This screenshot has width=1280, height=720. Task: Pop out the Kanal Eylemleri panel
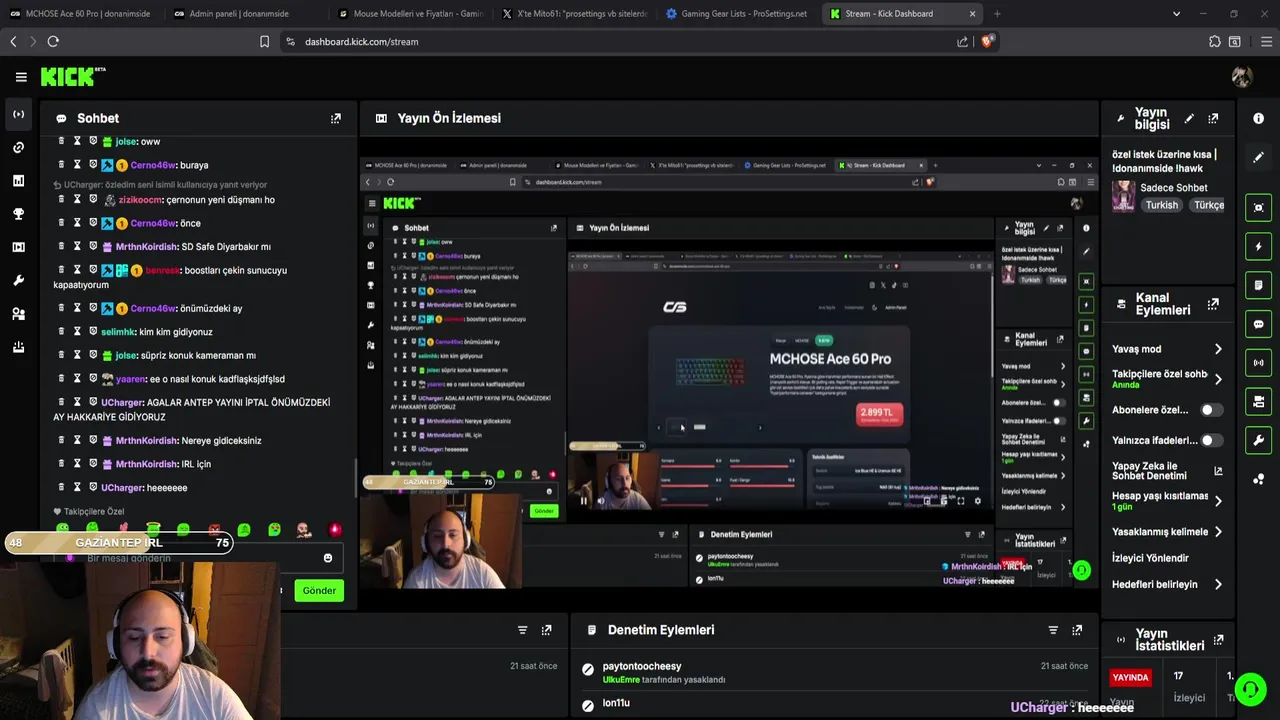[x=1213, y=304]
